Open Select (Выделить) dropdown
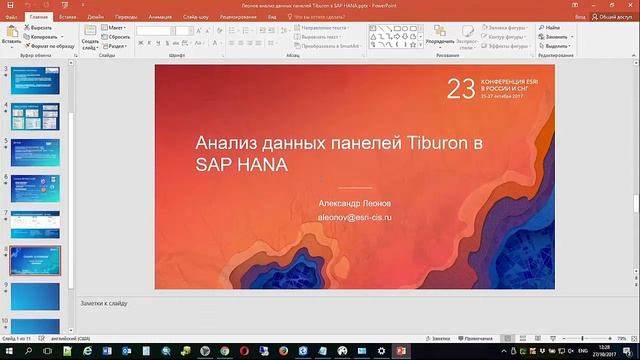 pyautogui.click(x=555, y=46)
